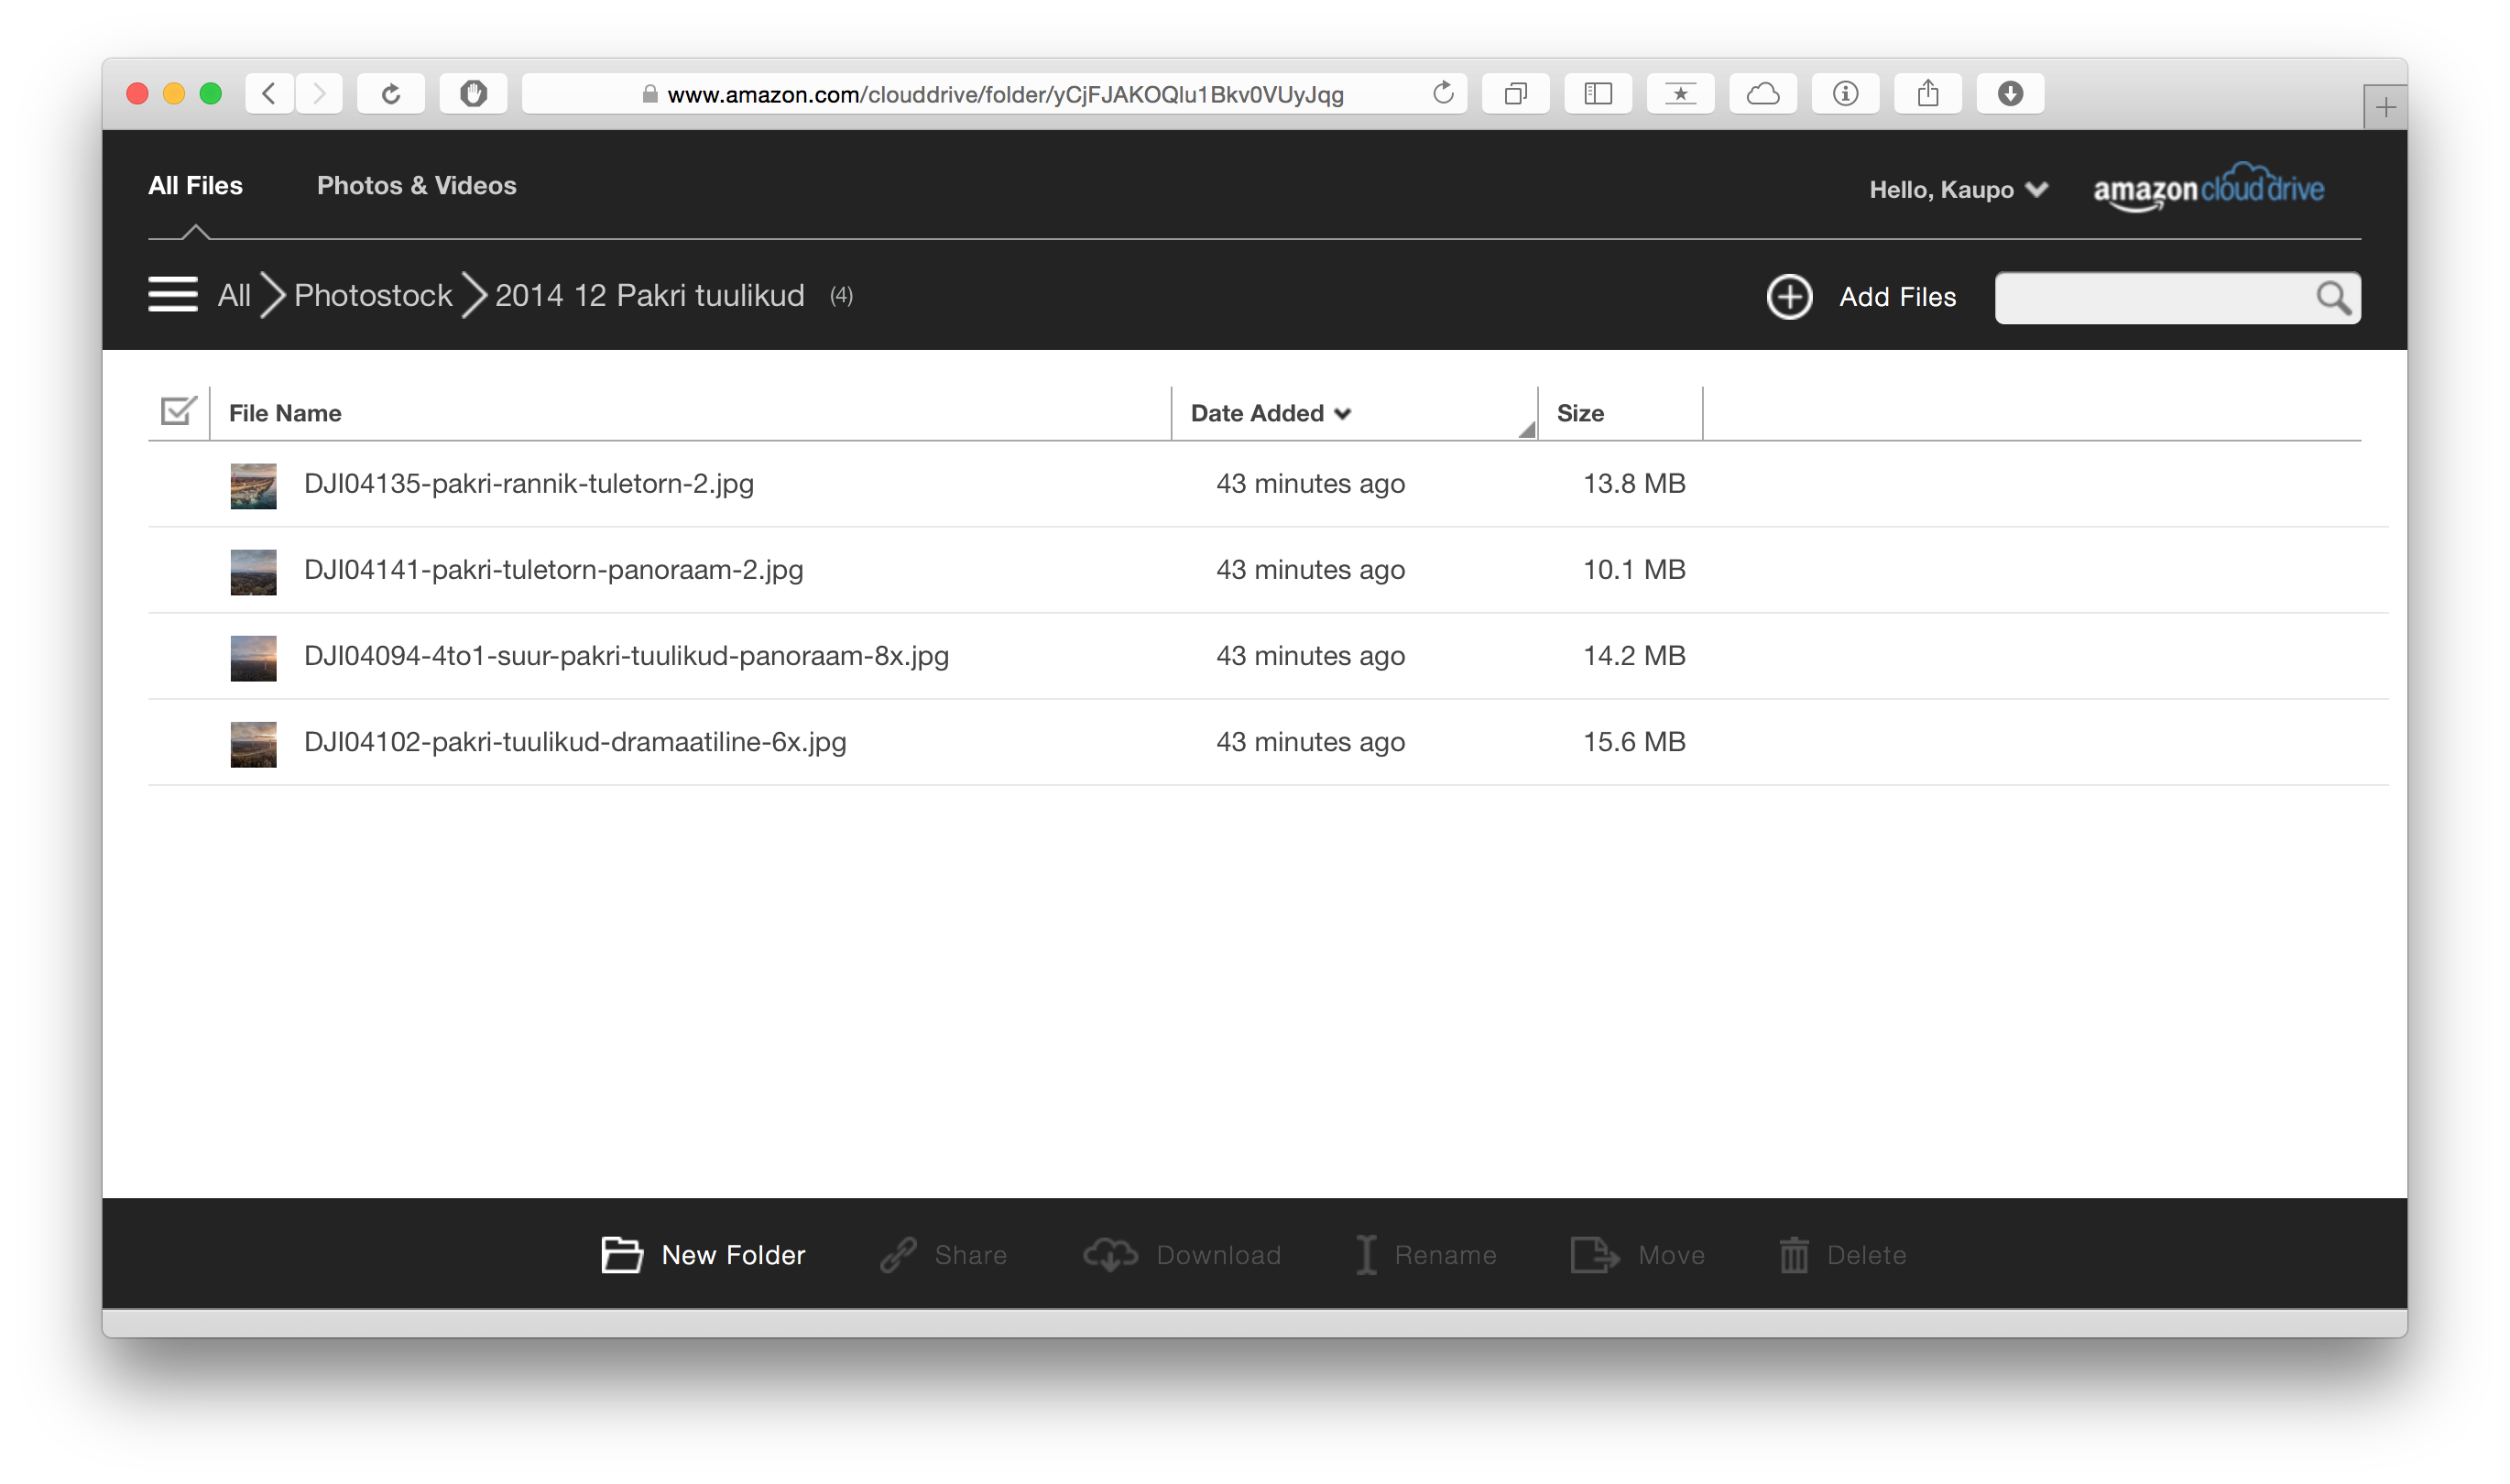Screen dimensions: 2510x1484
Task: Click the Delete trash icon
Action: [x=1793, y=1254]
